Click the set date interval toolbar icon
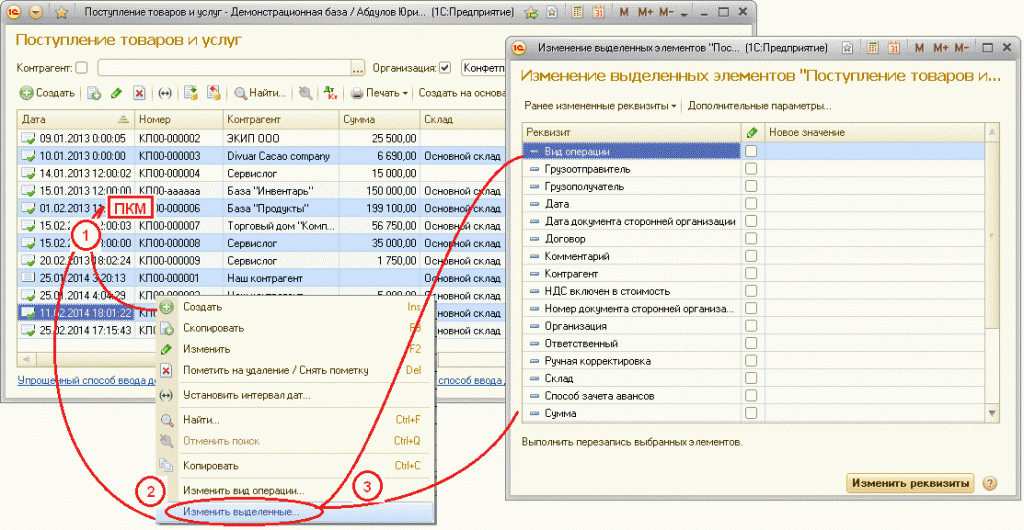Image resolution: width=1024 pixels, height=530 pixels. (x=165, y=93)
